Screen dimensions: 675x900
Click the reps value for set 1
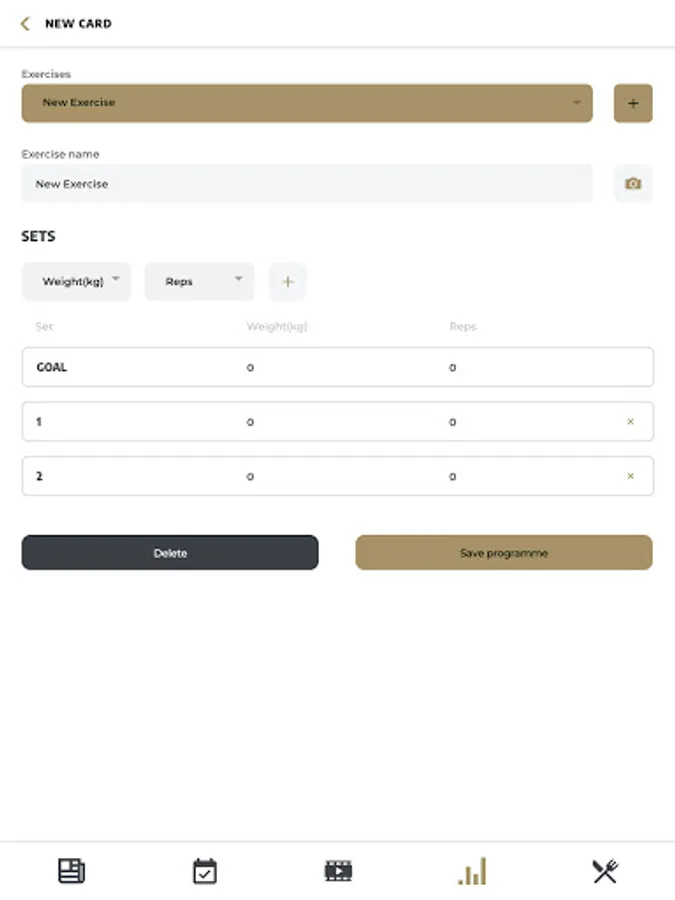453,422
